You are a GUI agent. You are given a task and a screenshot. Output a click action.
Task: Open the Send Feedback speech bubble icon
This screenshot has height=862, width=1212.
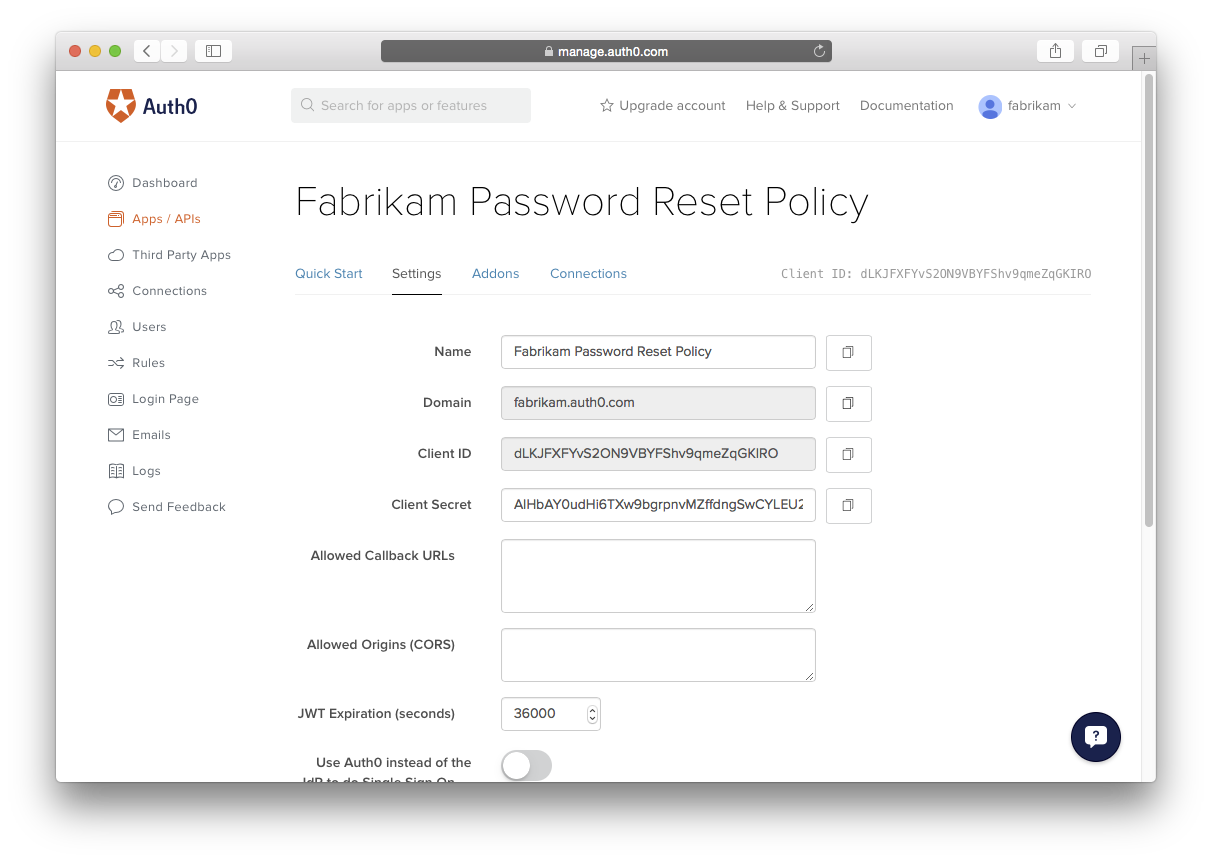pos(116,507)
